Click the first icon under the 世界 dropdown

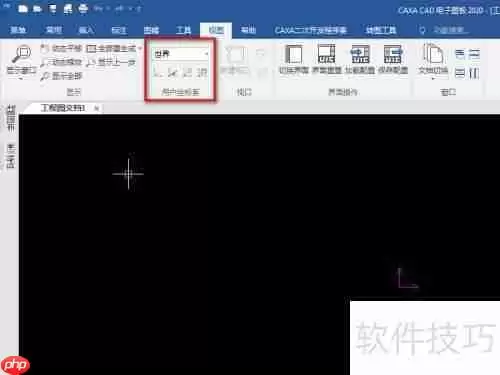click(158, 72)
